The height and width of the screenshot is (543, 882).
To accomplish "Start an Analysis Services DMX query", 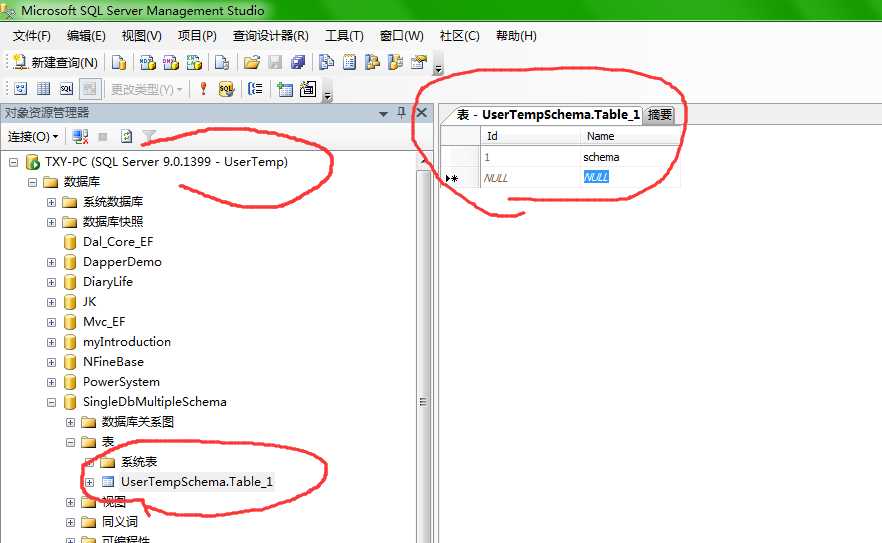I will tap(171, 62).
